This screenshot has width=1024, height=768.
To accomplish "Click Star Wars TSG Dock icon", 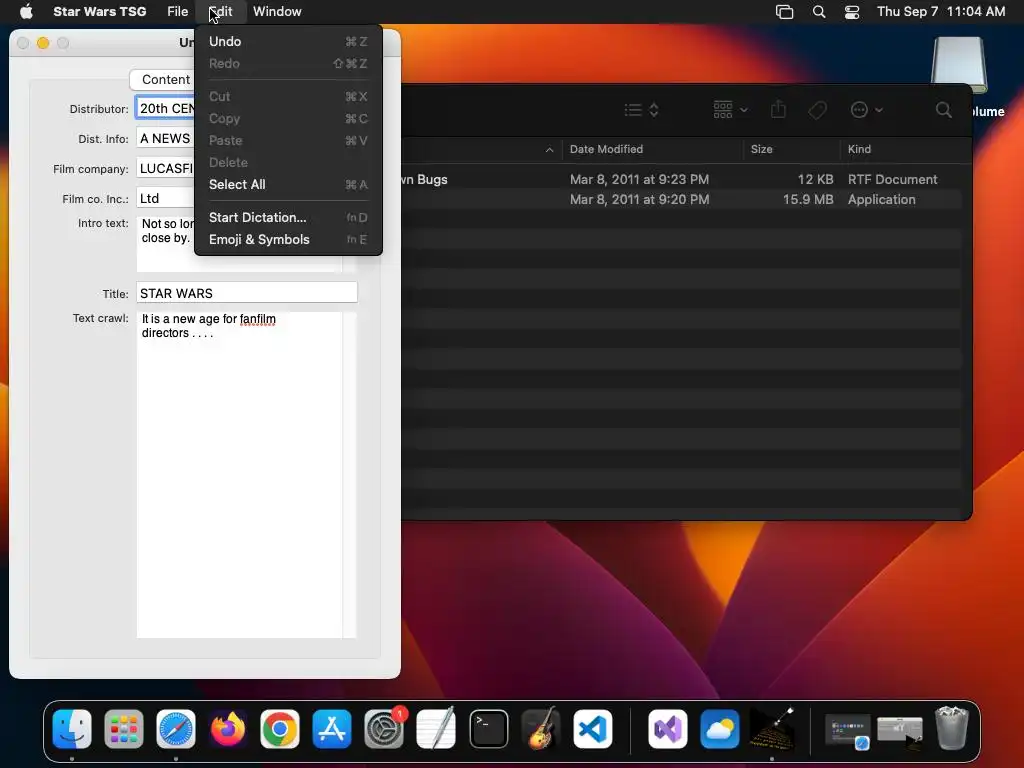I will tap(772, 729).
